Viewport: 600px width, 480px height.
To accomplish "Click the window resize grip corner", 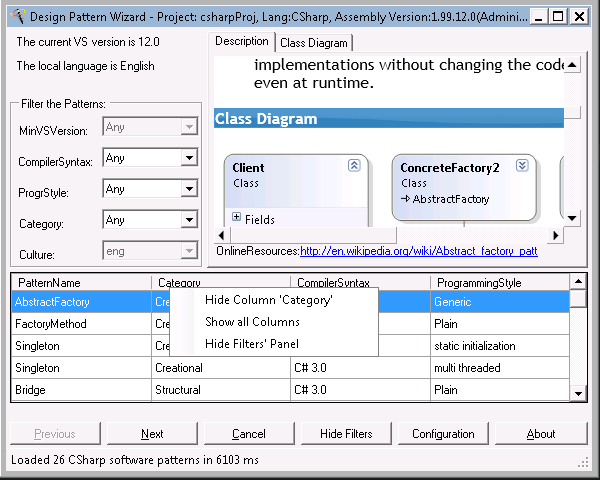I will pyautogui.click(x=583, y=463).
